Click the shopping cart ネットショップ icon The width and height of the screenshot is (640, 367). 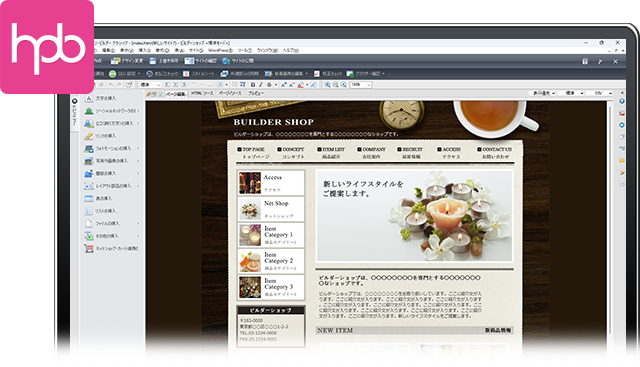tap(89, 248)
